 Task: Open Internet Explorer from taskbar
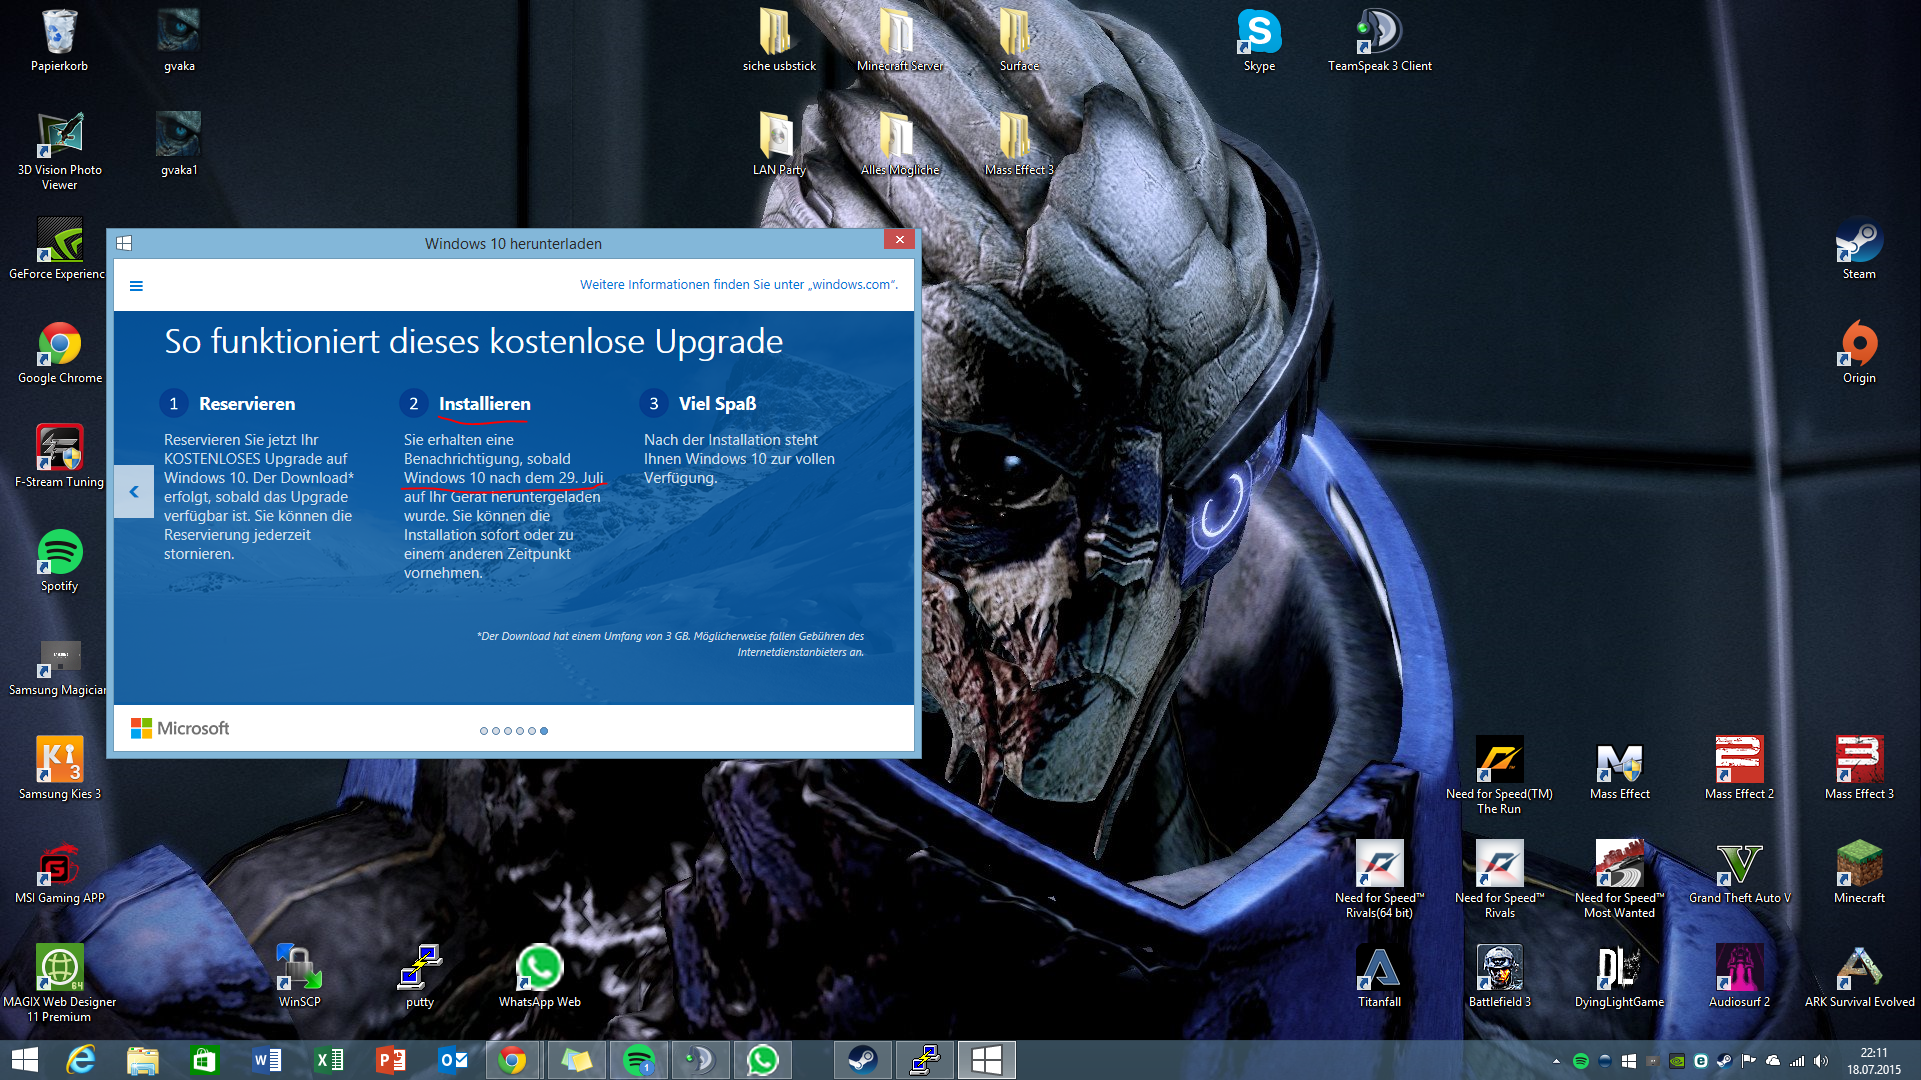coord(81,1060)
